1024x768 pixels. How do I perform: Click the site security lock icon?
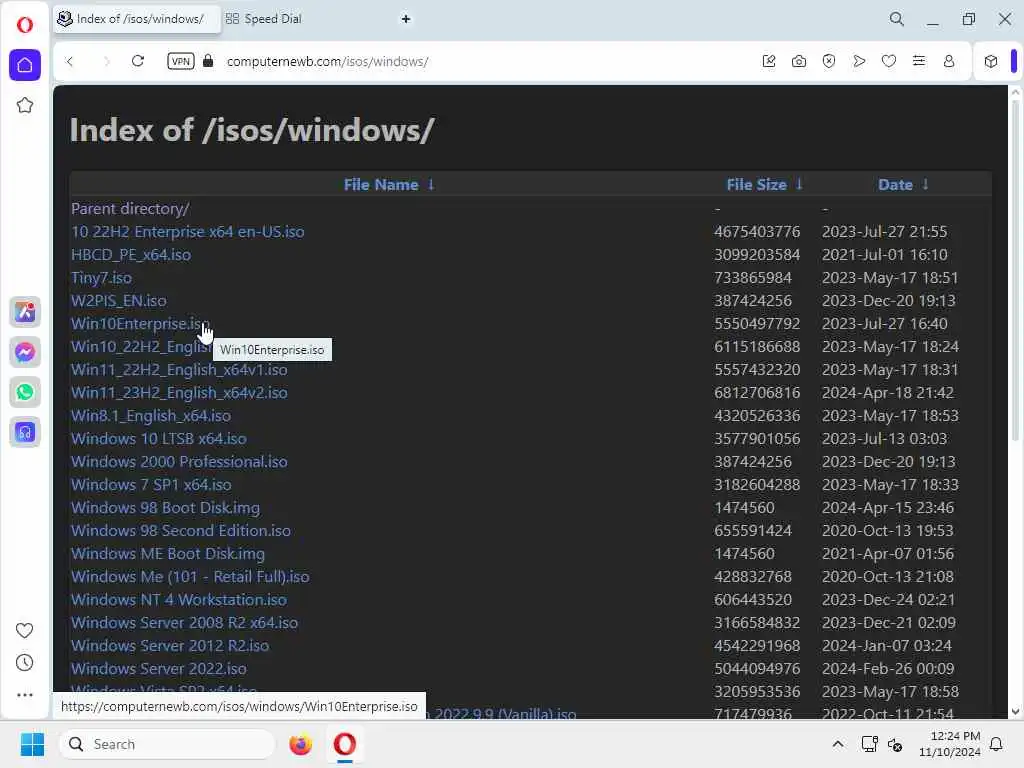click(x=208, y=61)
